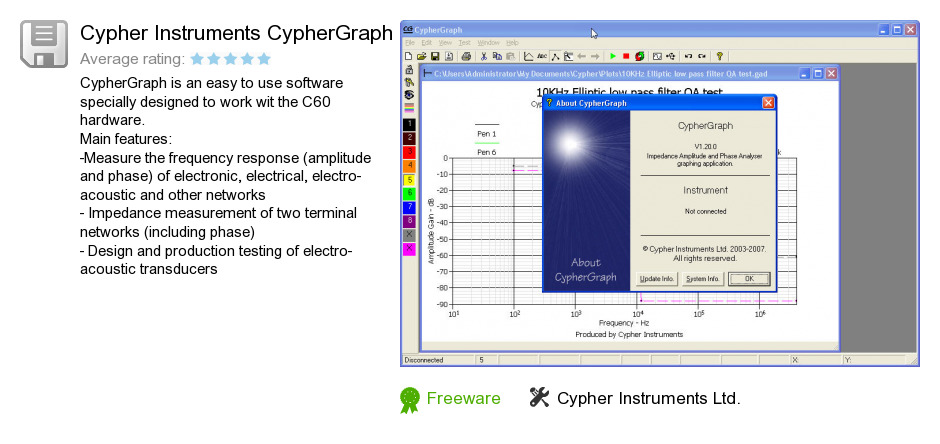This screenshot has width=940, height=444.
Task: Click the magenta X pen swatch
Action: point(409,249)
